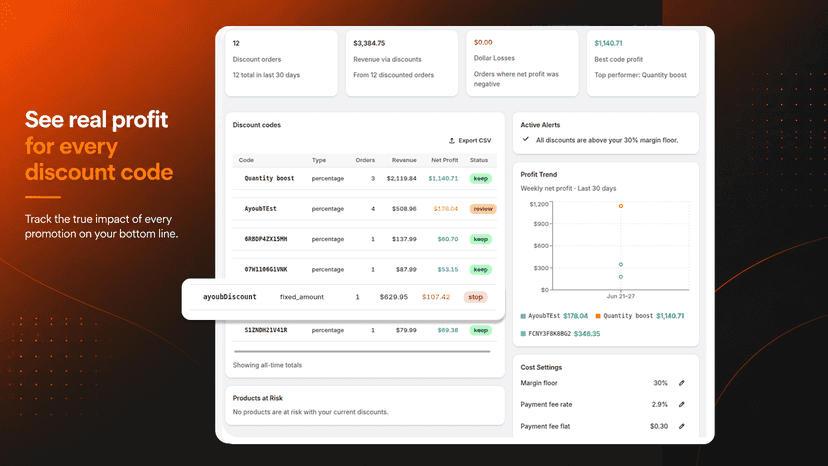This screenshot has height=466, width=828.
Task: Select the Quantity boost code row
Action: (364, 179)
